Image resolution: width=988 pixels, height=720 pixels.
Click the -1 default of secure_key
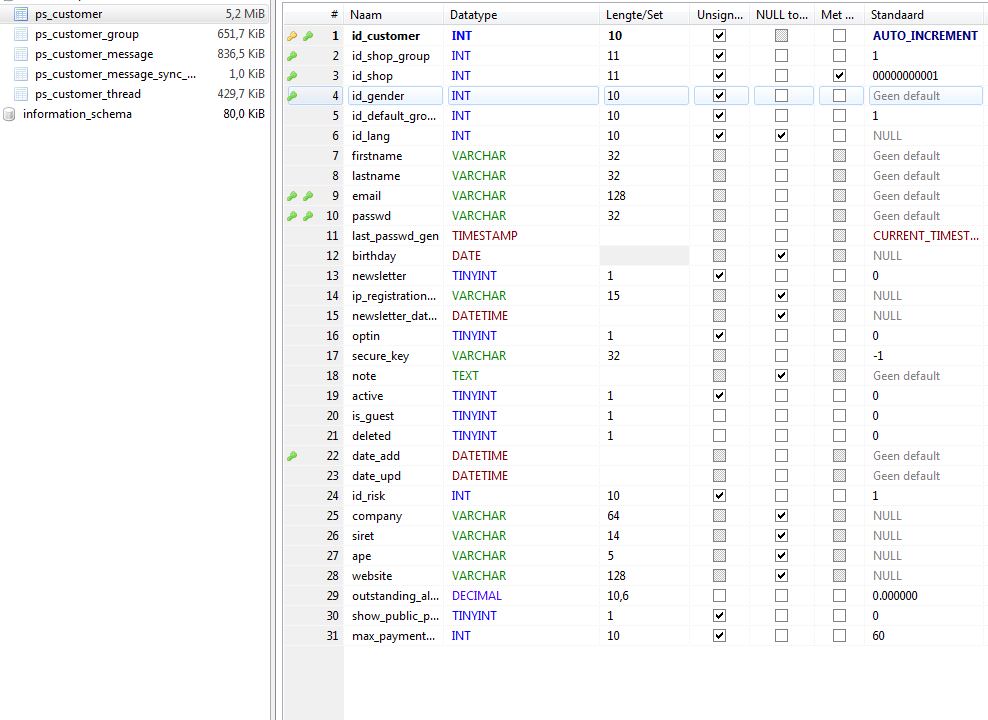click(x=878, y=356)
